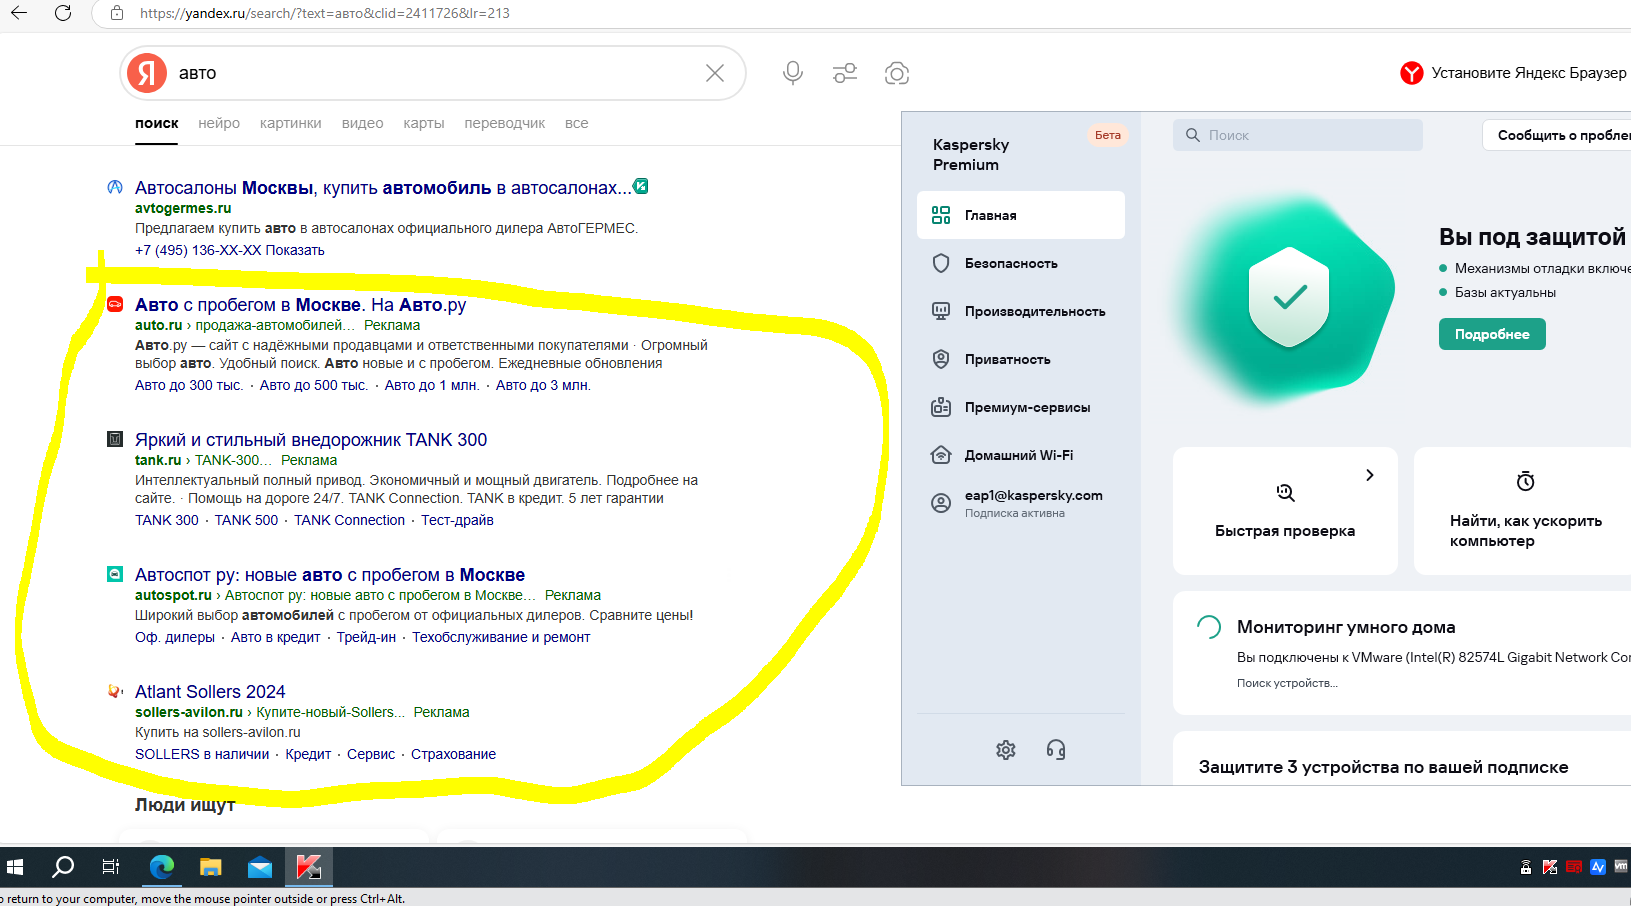Click the avtogermes.ru result favicon
This screenshot has height=906, width=1631.
[115, 187]
